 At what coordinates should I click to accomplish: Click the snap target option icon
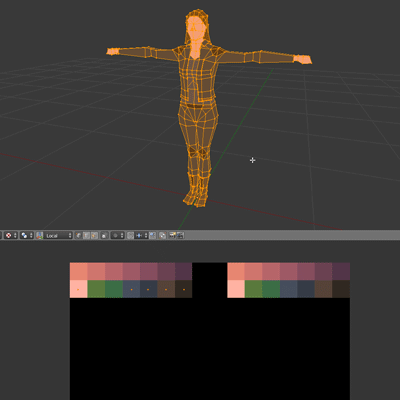[x=153, y=235]
